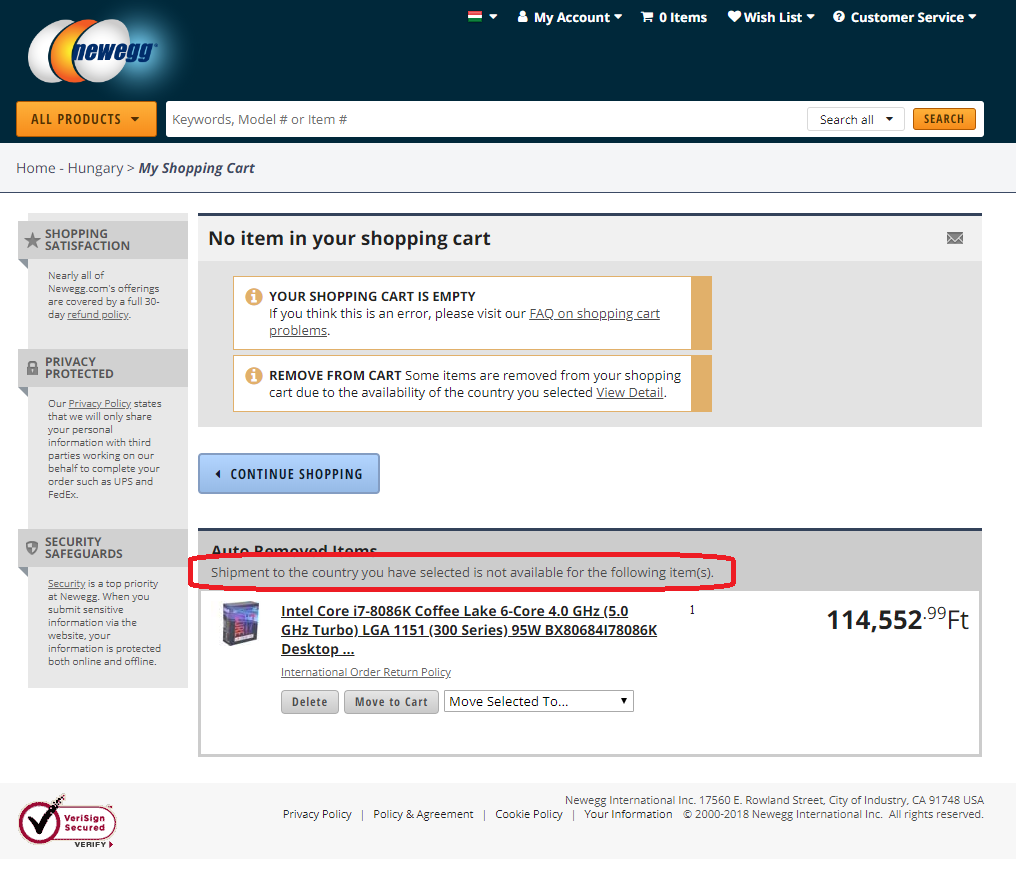
Task: Click the info icon beside REMOVE FROM CART
Action: click(x=253, y=376)
